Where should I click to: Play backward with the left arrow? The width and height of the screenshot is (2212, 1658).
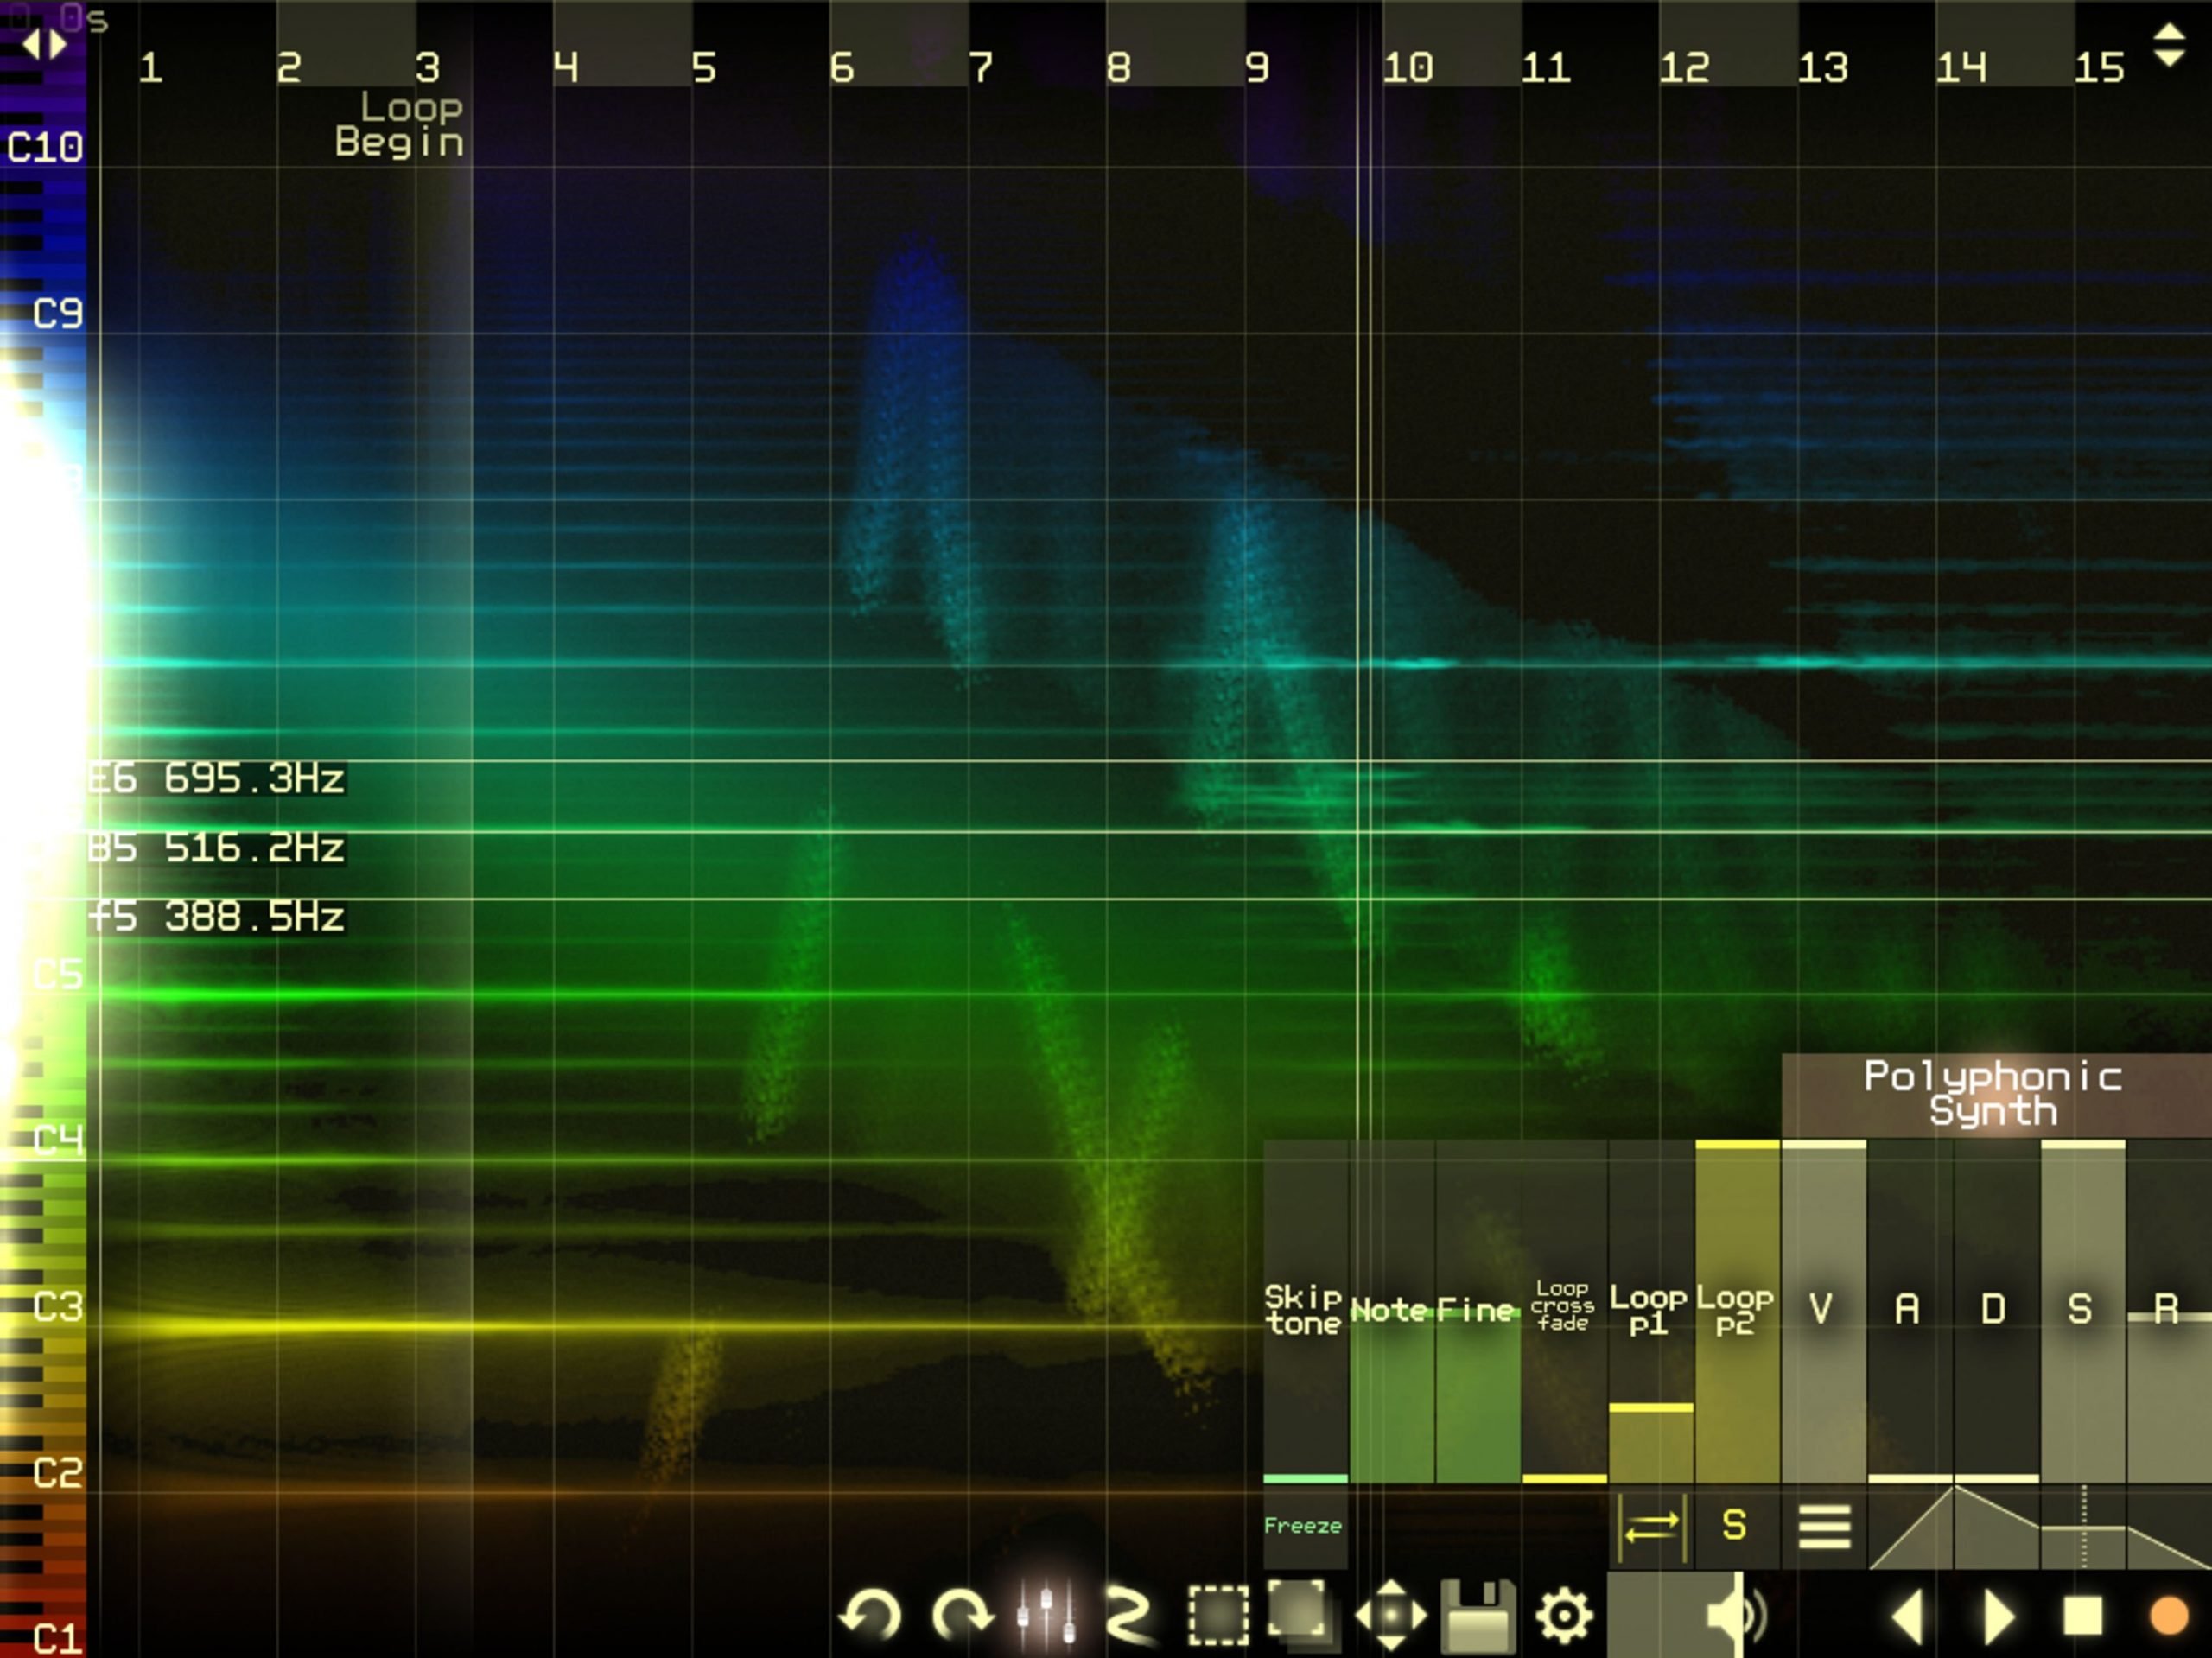pyautogui.click(x=1908, y=1615)
